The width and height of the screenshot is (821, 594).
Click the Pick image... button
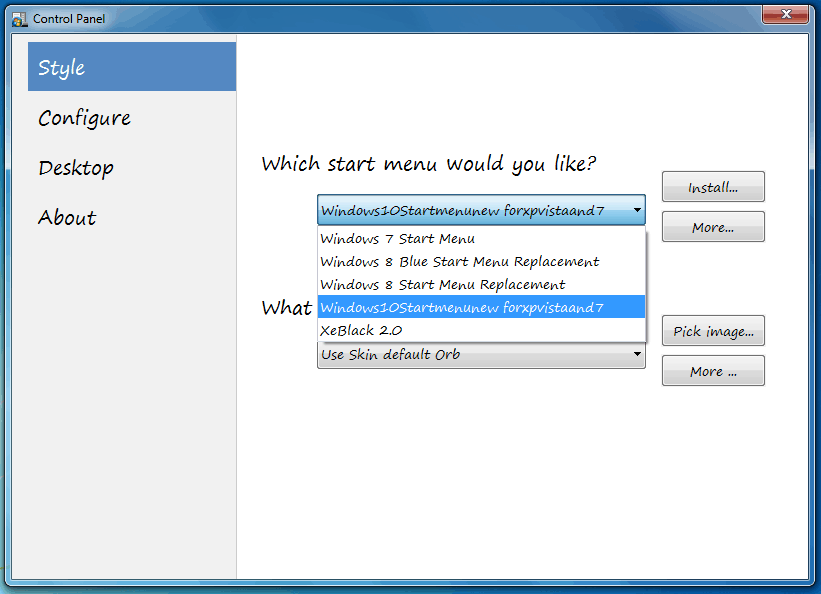click(x=713, y=331)
